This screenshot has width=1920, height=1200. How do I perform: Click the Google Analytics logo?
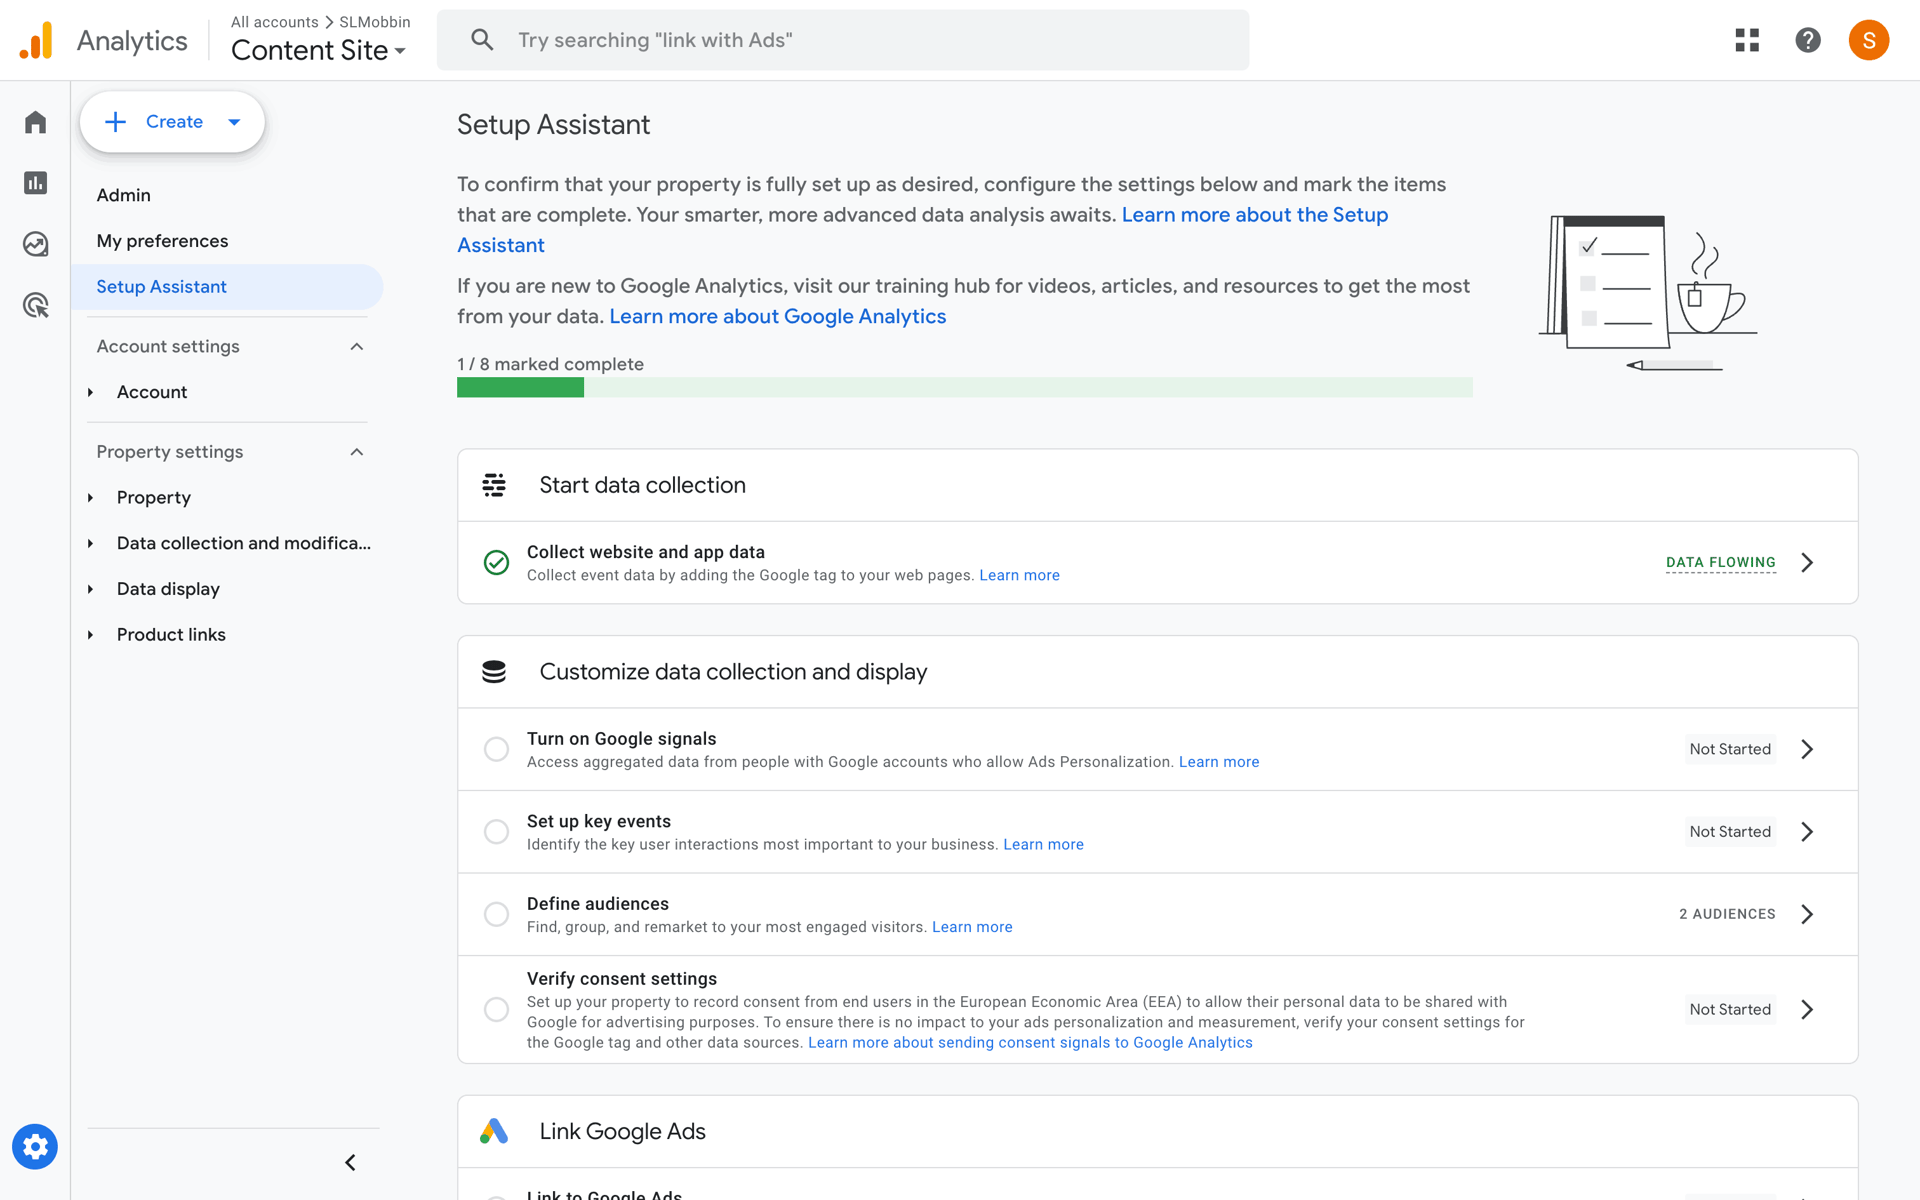pos(36,40)
